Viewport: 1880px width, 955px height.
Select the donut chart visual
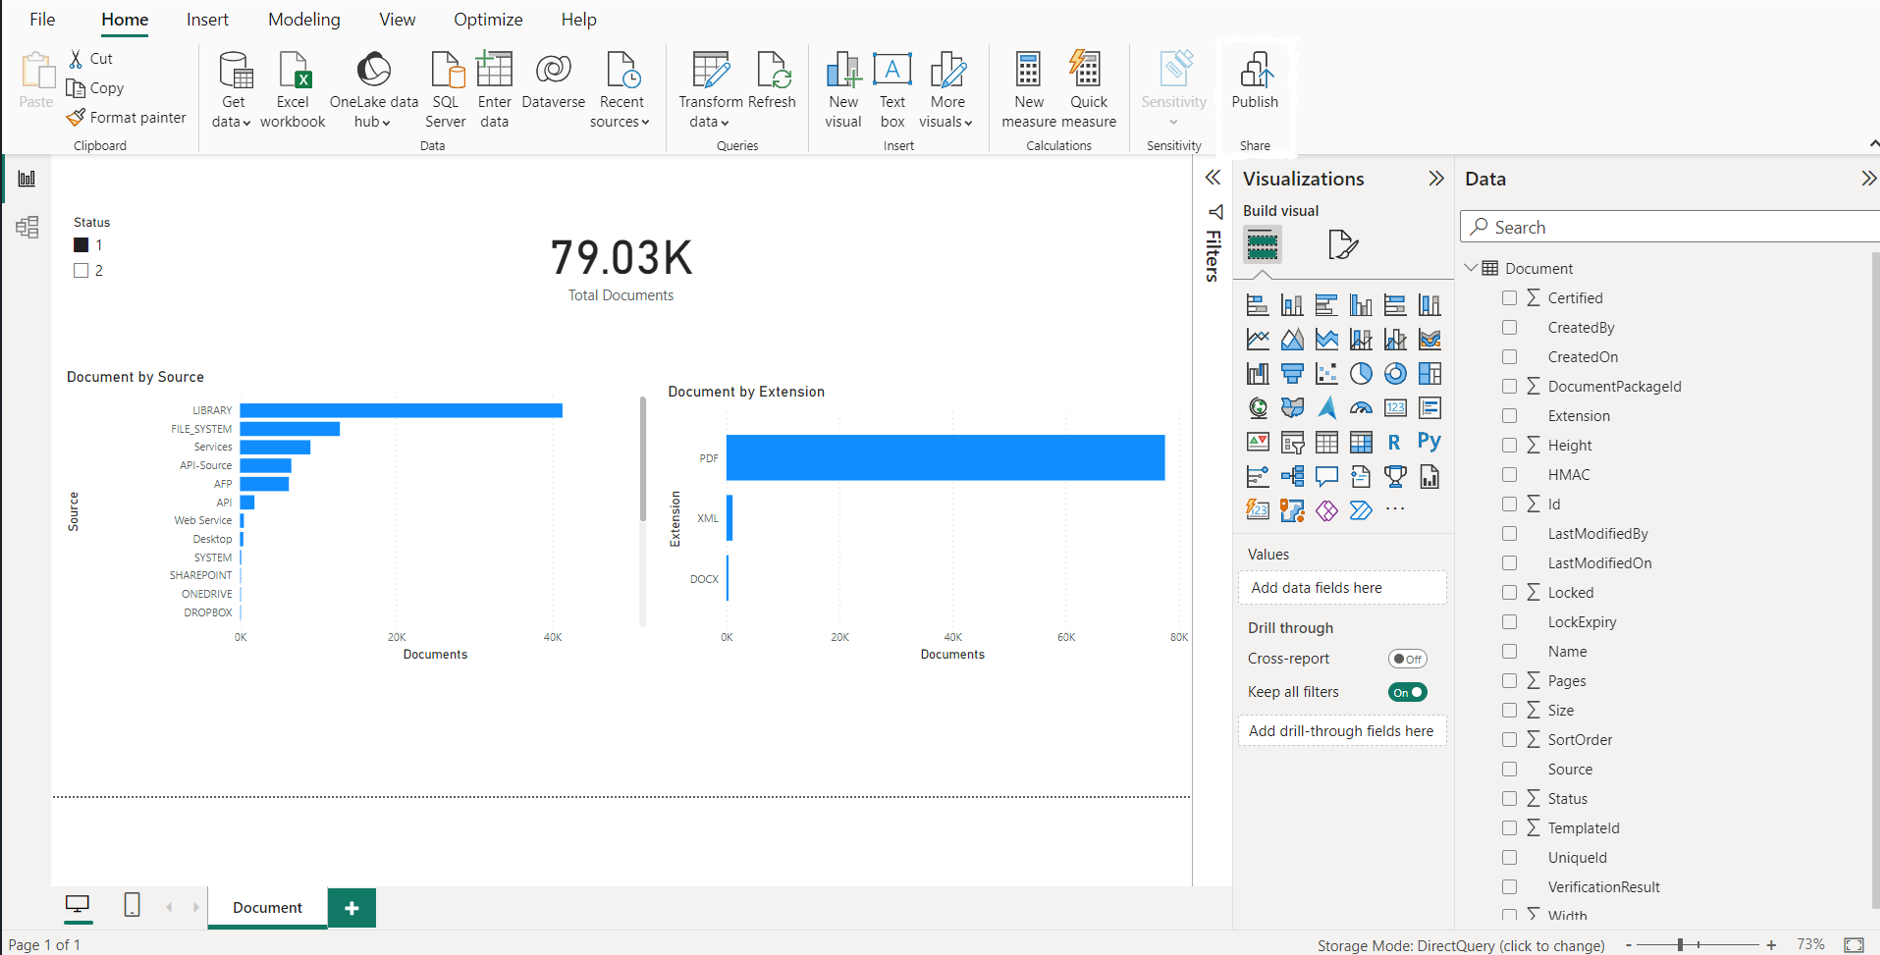(x=1395, y=374)
